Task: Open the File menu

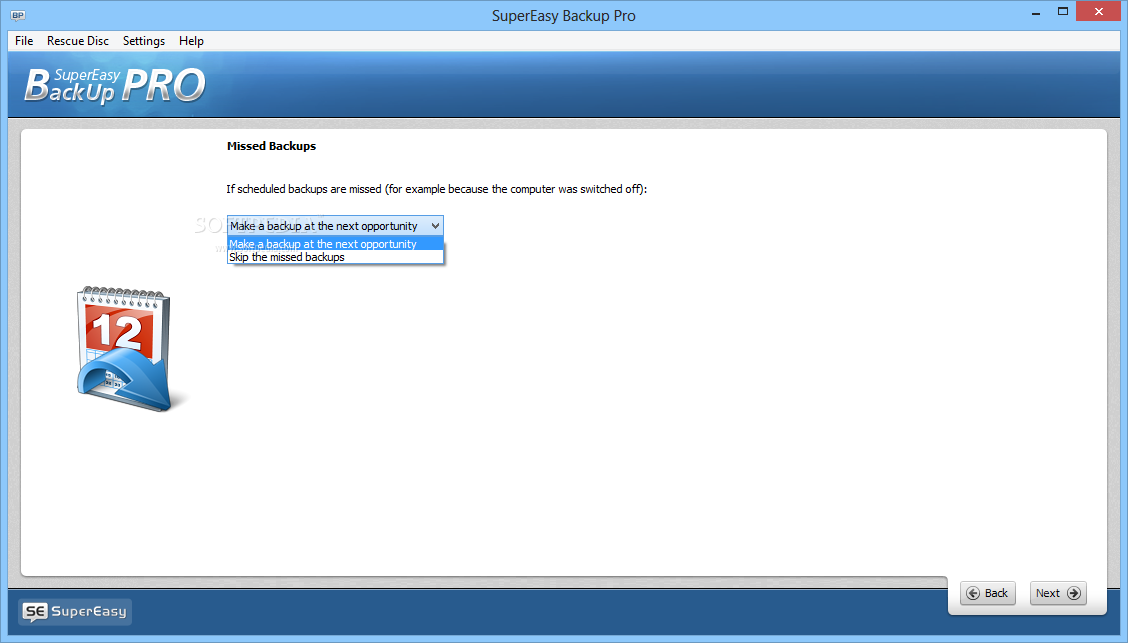Action: [x=24, y=41]
